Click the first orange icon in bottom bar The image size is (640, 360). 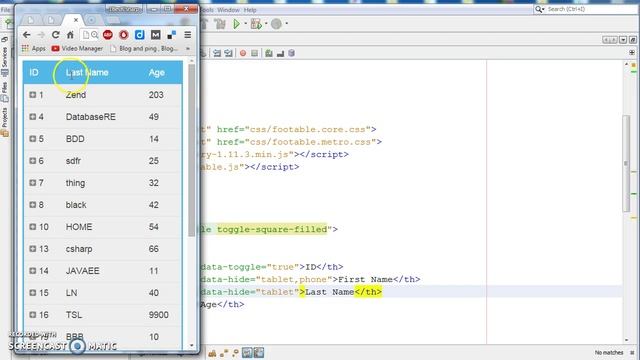(x=212, y=353)
